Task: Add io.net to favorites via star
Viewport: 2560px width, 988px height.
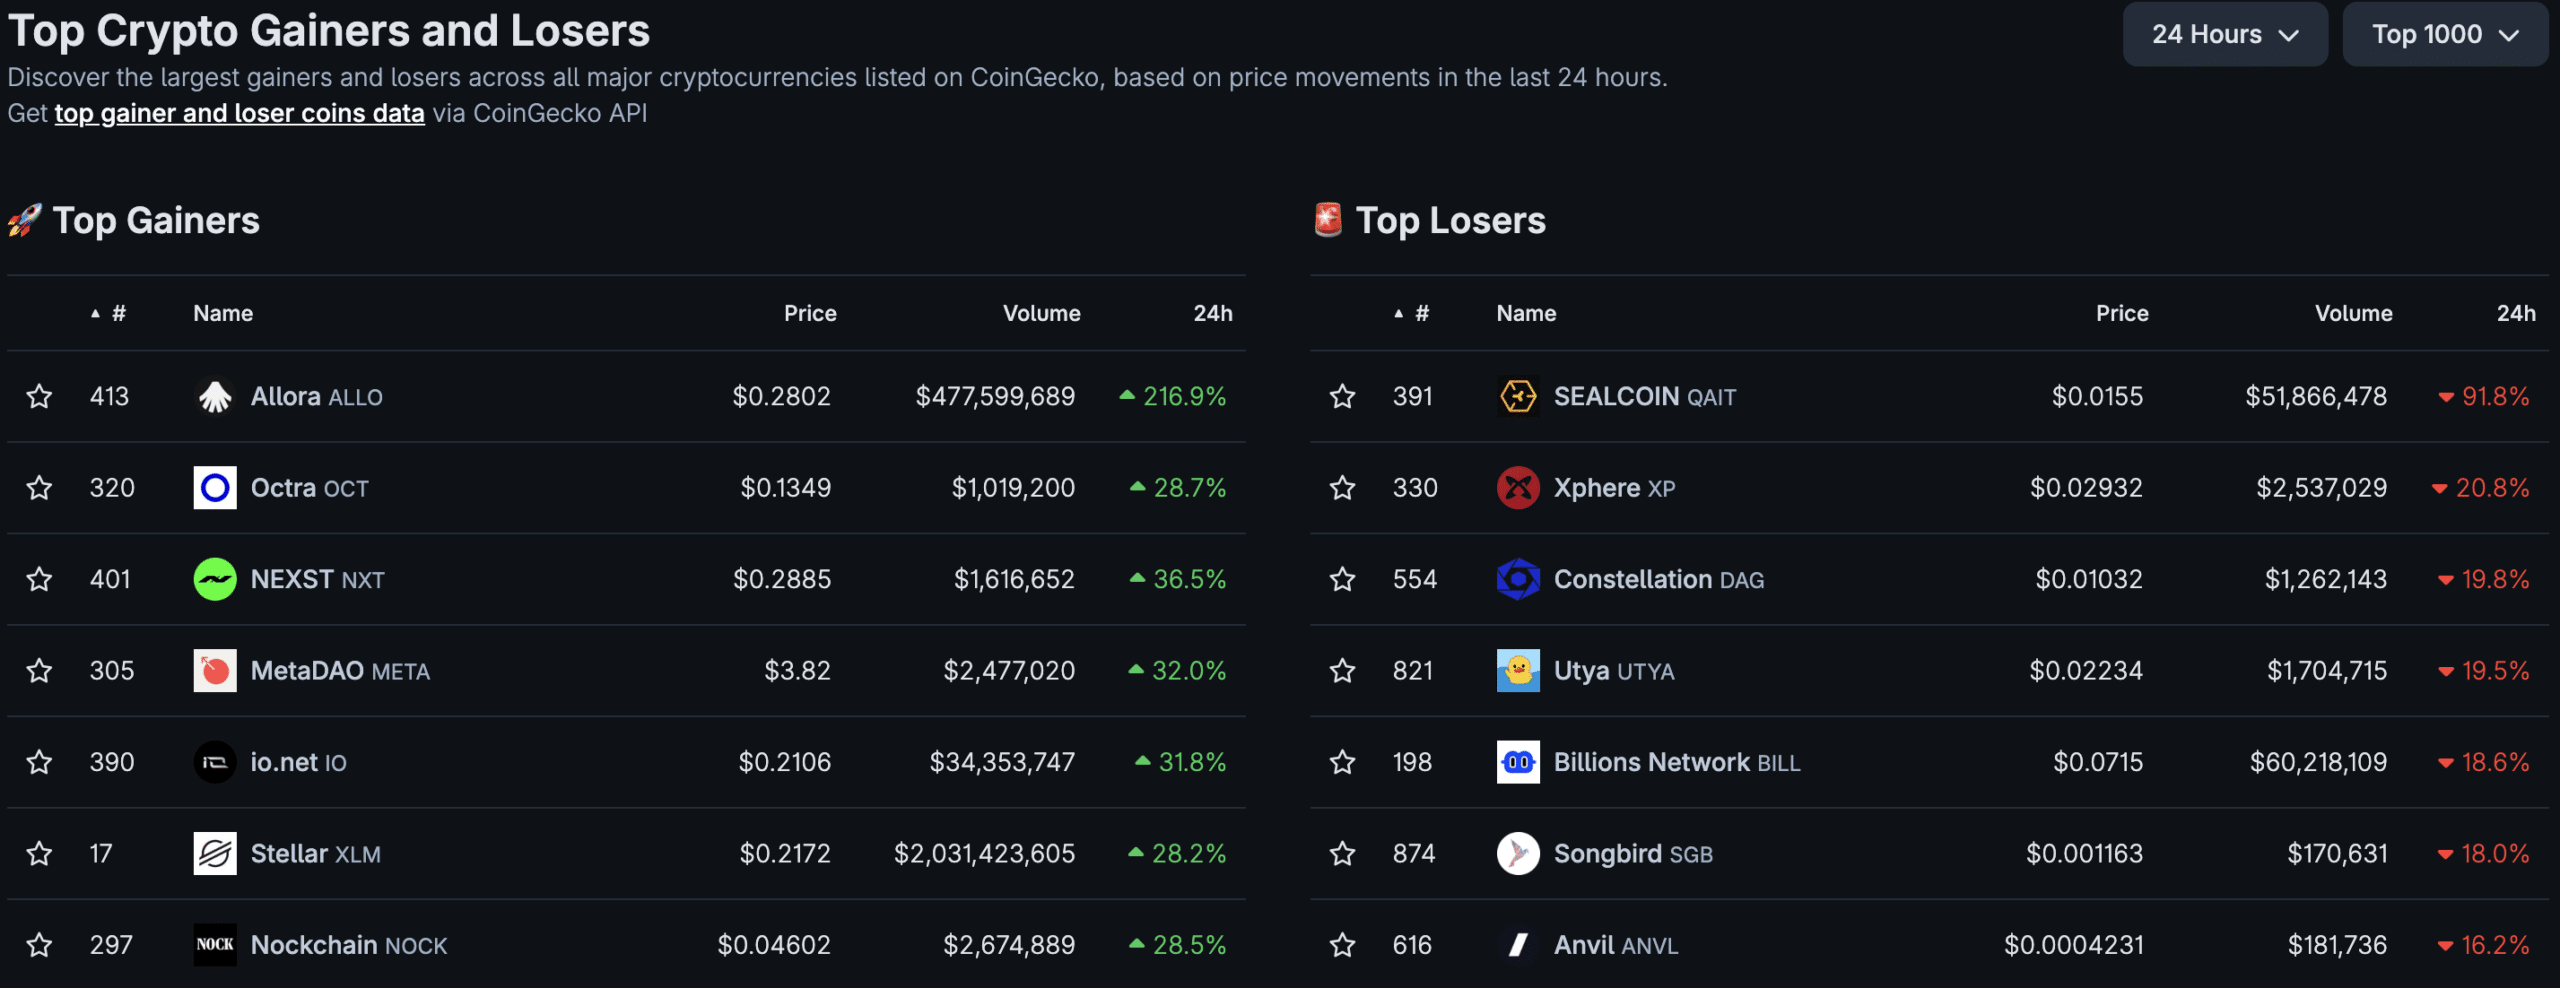Action: [39, 763]
